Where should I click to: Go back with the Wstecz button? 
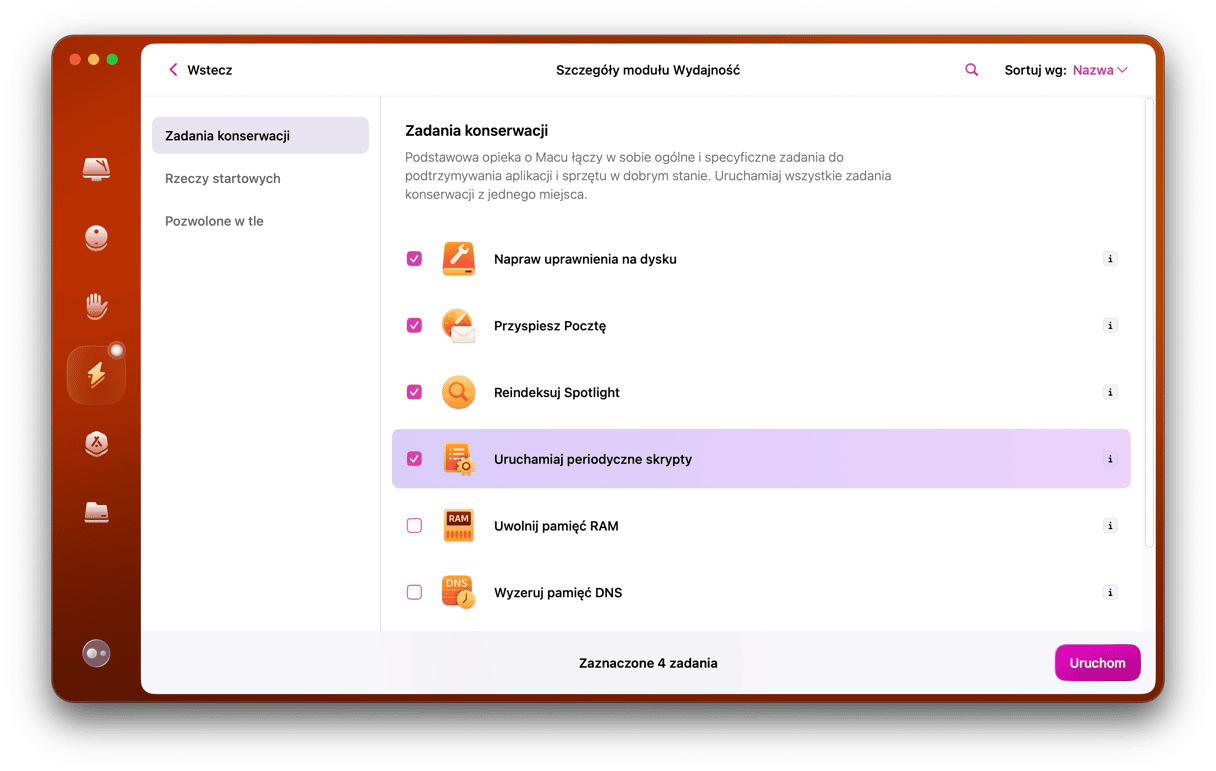click(200, 70)
